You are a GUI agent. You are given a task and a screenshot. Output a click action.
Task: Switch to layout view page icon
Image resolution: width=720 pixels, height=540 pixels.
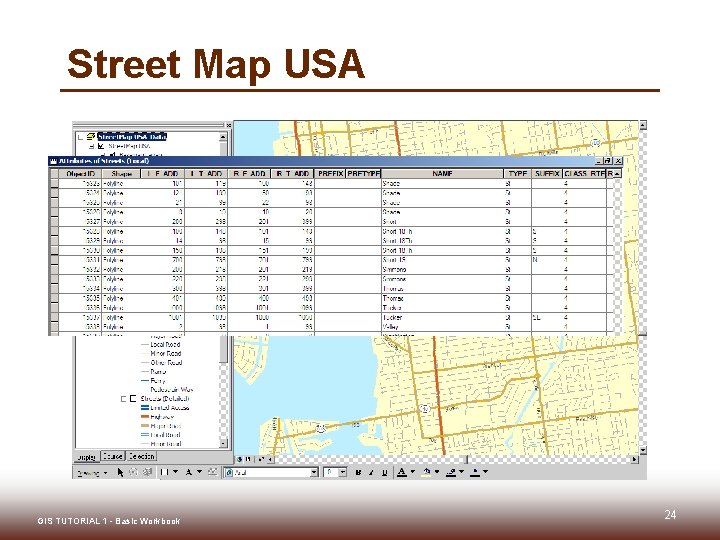coord(248,459)
